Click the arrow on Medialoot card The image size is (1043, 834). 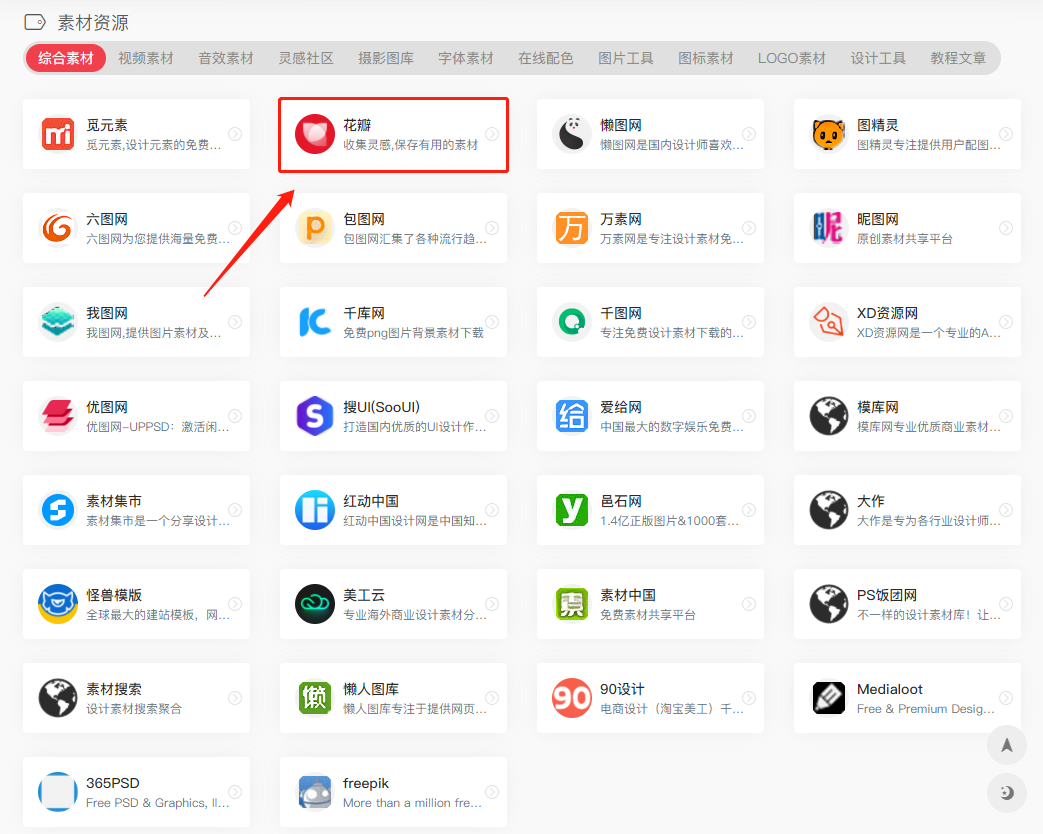click(x=1006, y=697)
